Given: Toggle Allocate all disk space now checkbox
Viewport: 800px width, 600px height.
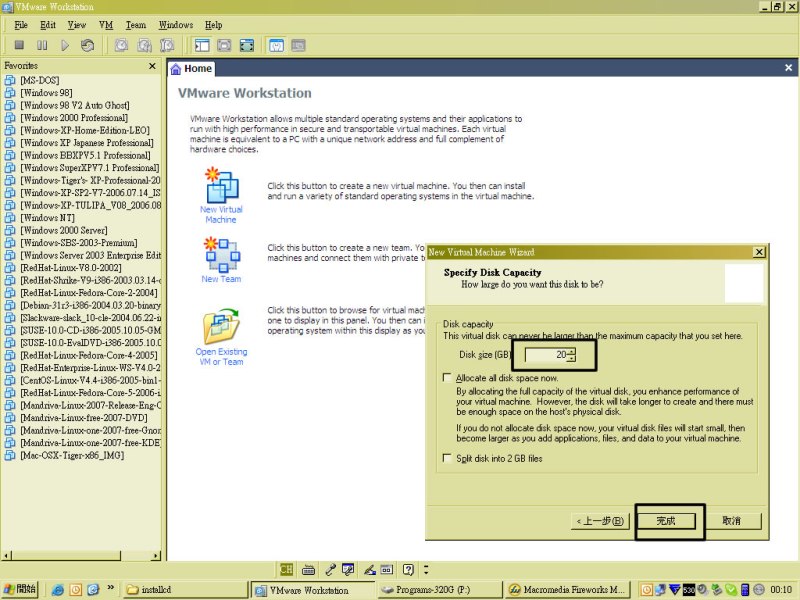Looking at the screenshot, I should 447,378.
